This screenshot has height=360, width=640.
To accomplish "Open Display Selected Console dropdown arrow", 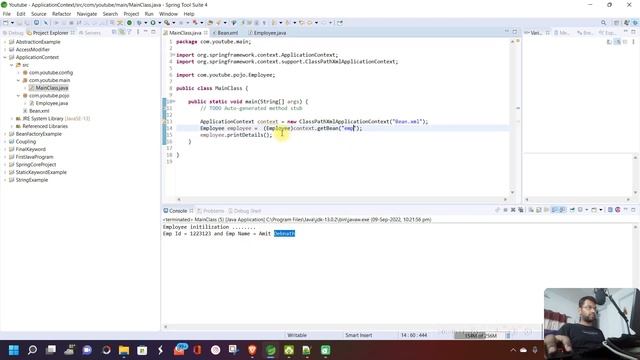I will [x=587, y=210].
